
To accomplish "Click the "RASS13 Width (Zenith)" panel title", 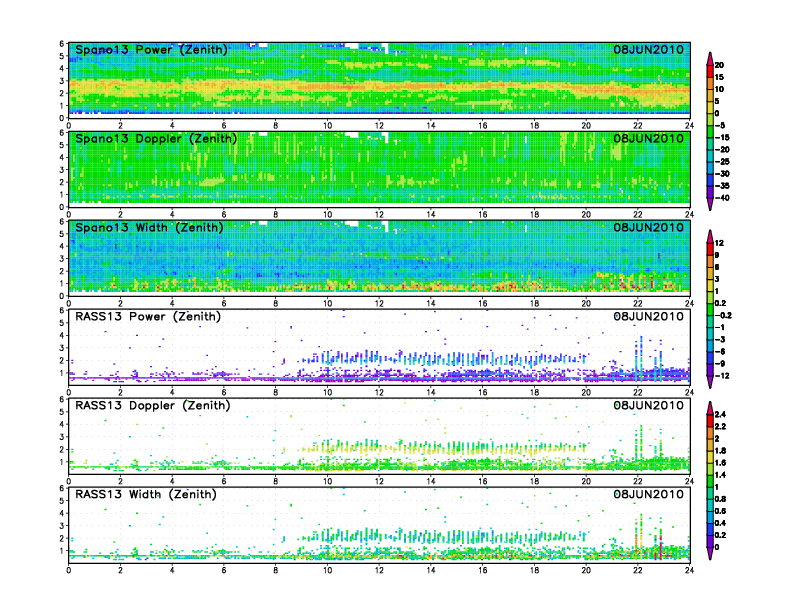I will click(146, 494).
